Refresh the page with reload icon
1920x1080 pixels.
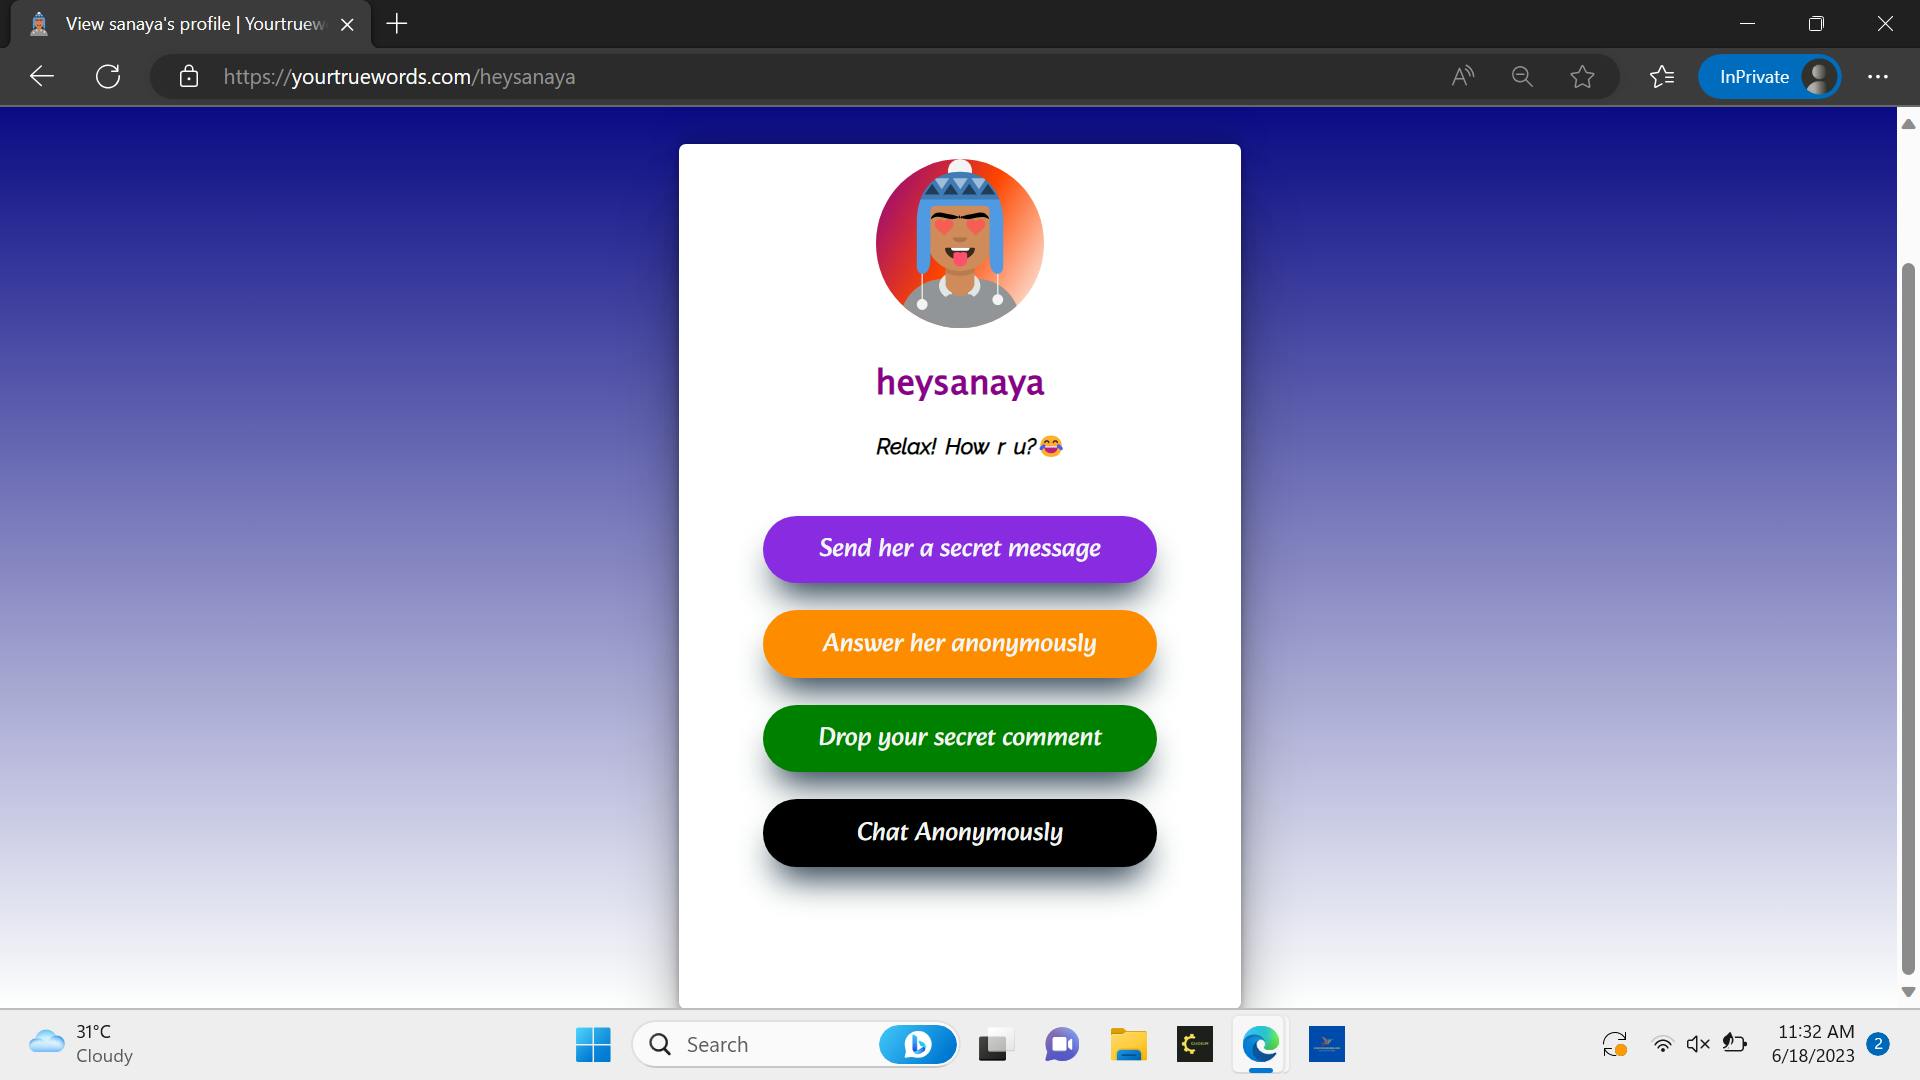tap(108, 76)
